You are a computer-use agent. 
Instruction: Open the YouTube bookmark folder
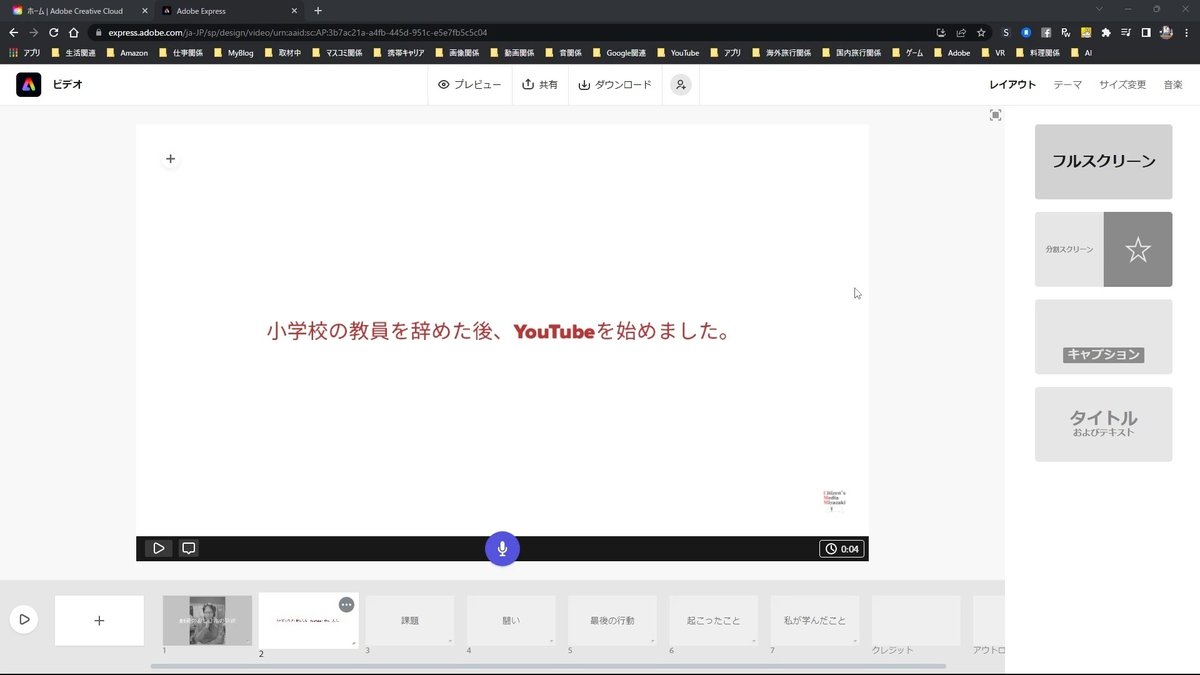pos(677,53)
